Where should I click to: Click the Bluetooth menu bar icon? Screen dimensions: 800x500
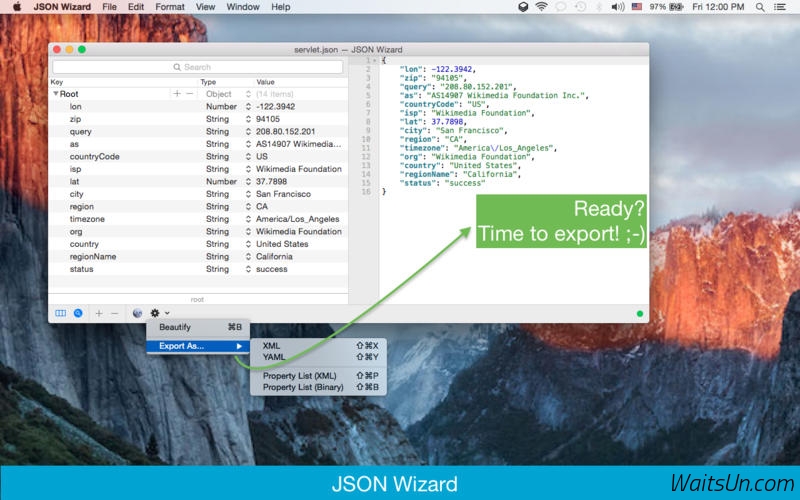(x=599, y=7)
